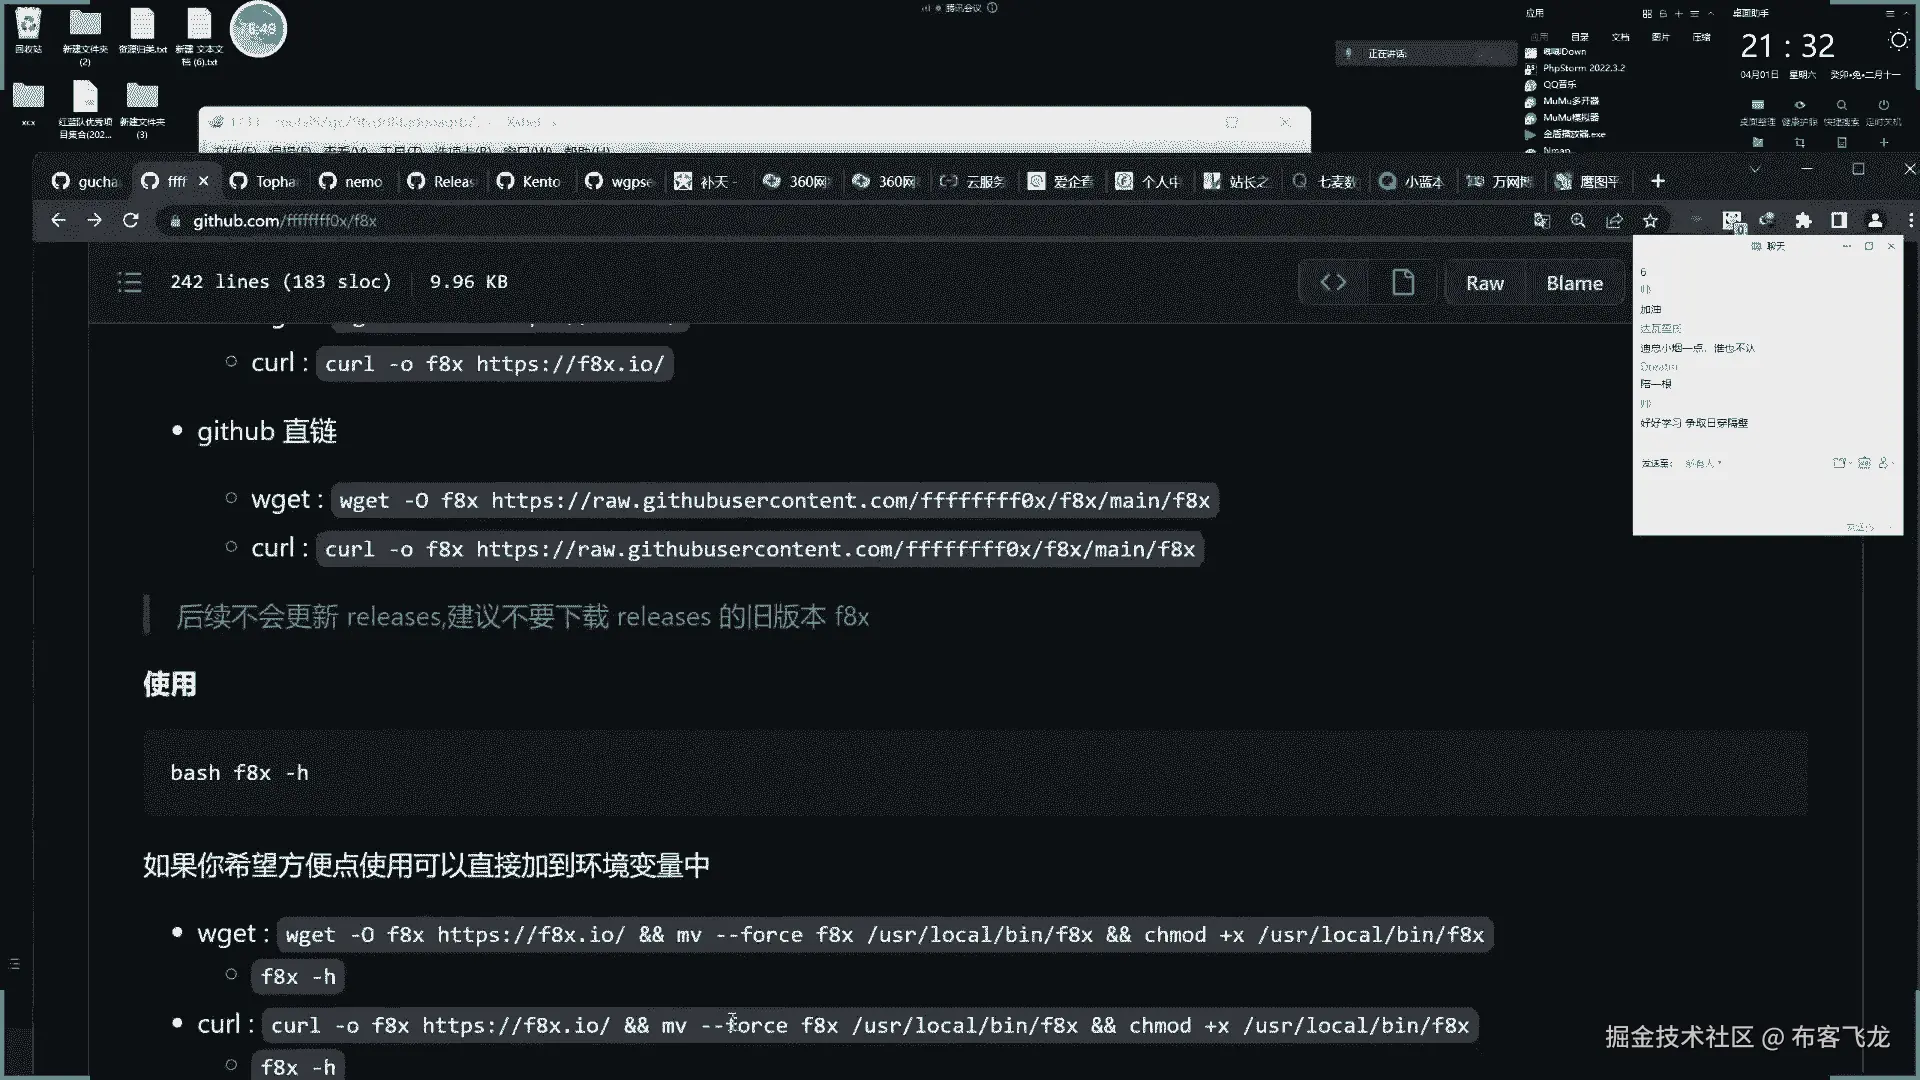This screenshot has height=1080, width=1920.
Task: Show source code view icon
Action: coord(1333,283)
